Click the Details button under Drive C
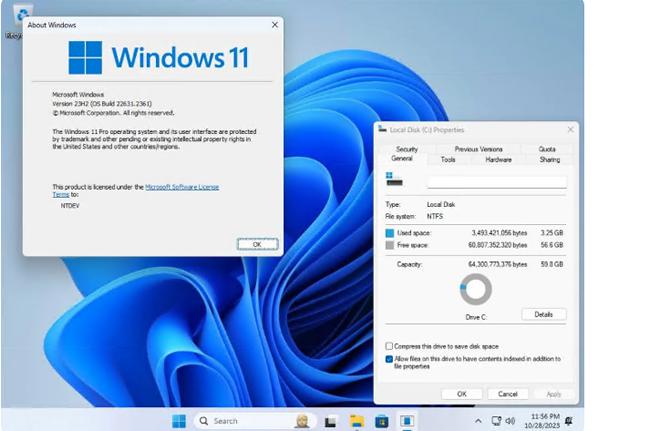650x431 pixels. click(543, 314)
